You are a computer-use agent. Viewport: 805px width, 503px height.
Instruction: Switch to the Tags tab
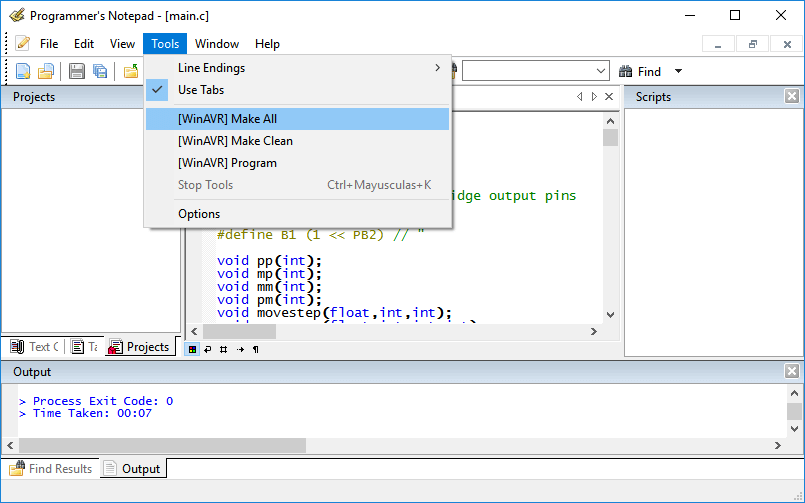coord(85,347)
